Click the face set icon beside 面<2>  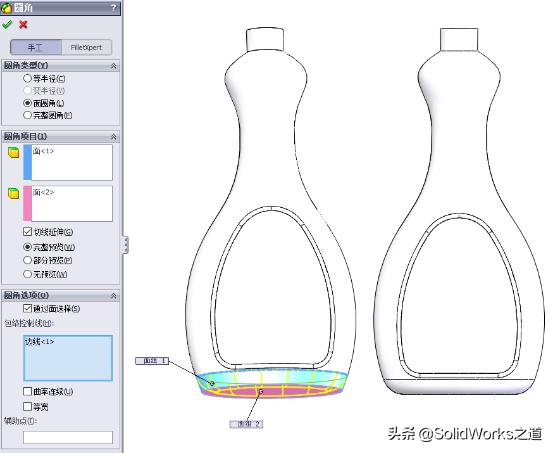(13, 193)
